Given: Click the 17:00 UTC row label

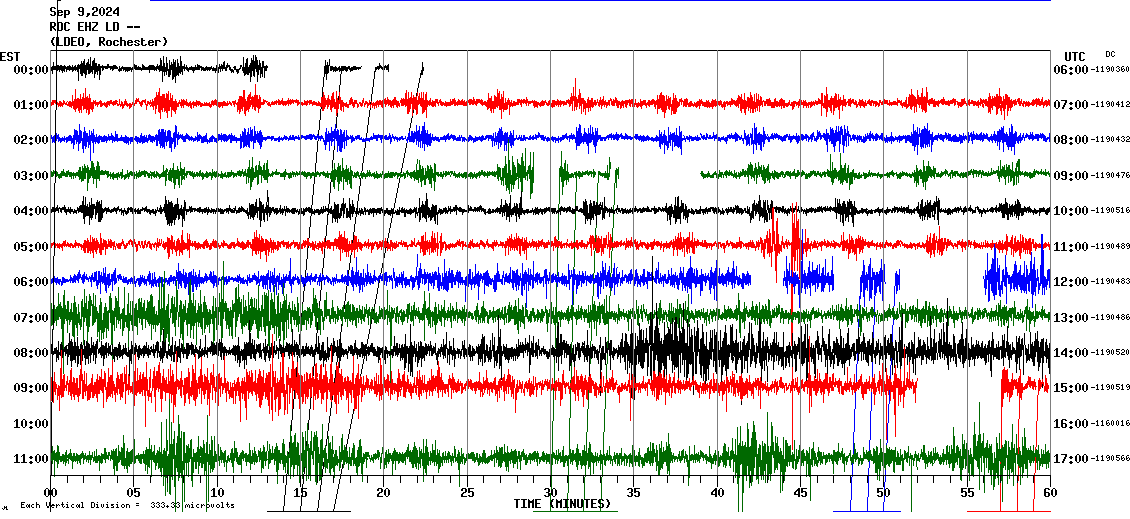Looking at the screenshot, I should click(1070, 459).
